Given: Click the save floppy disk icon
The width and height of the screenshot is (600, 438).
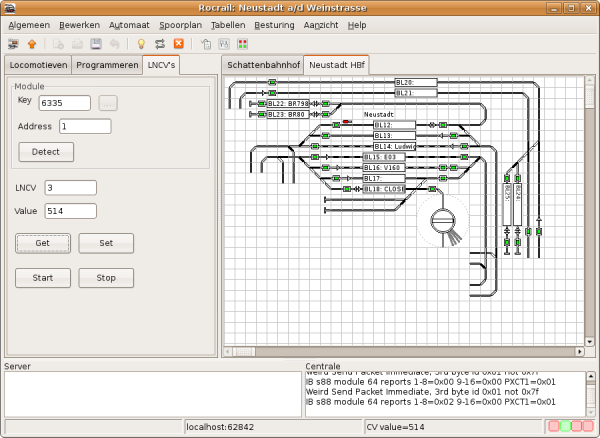Looking at the screenshot, I should (x=96, y=44).
